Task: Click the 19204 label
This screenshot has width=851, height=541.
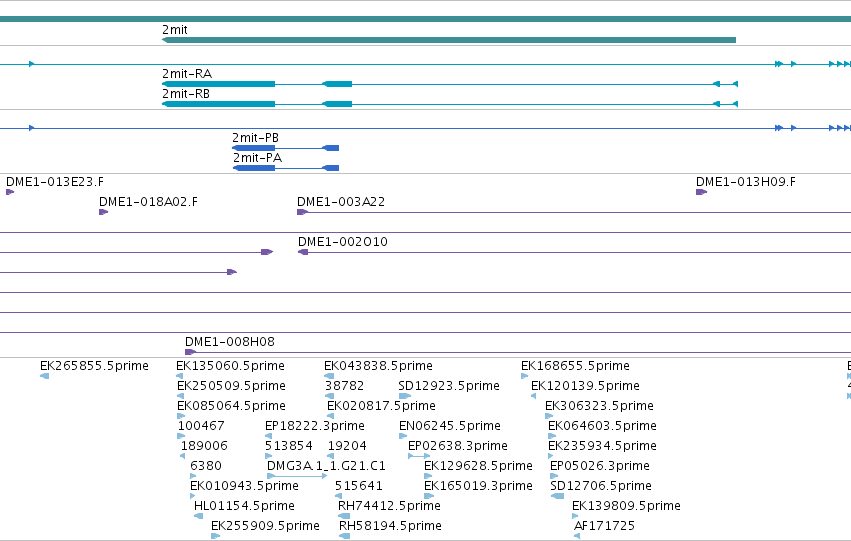Action: coord(347,446)
